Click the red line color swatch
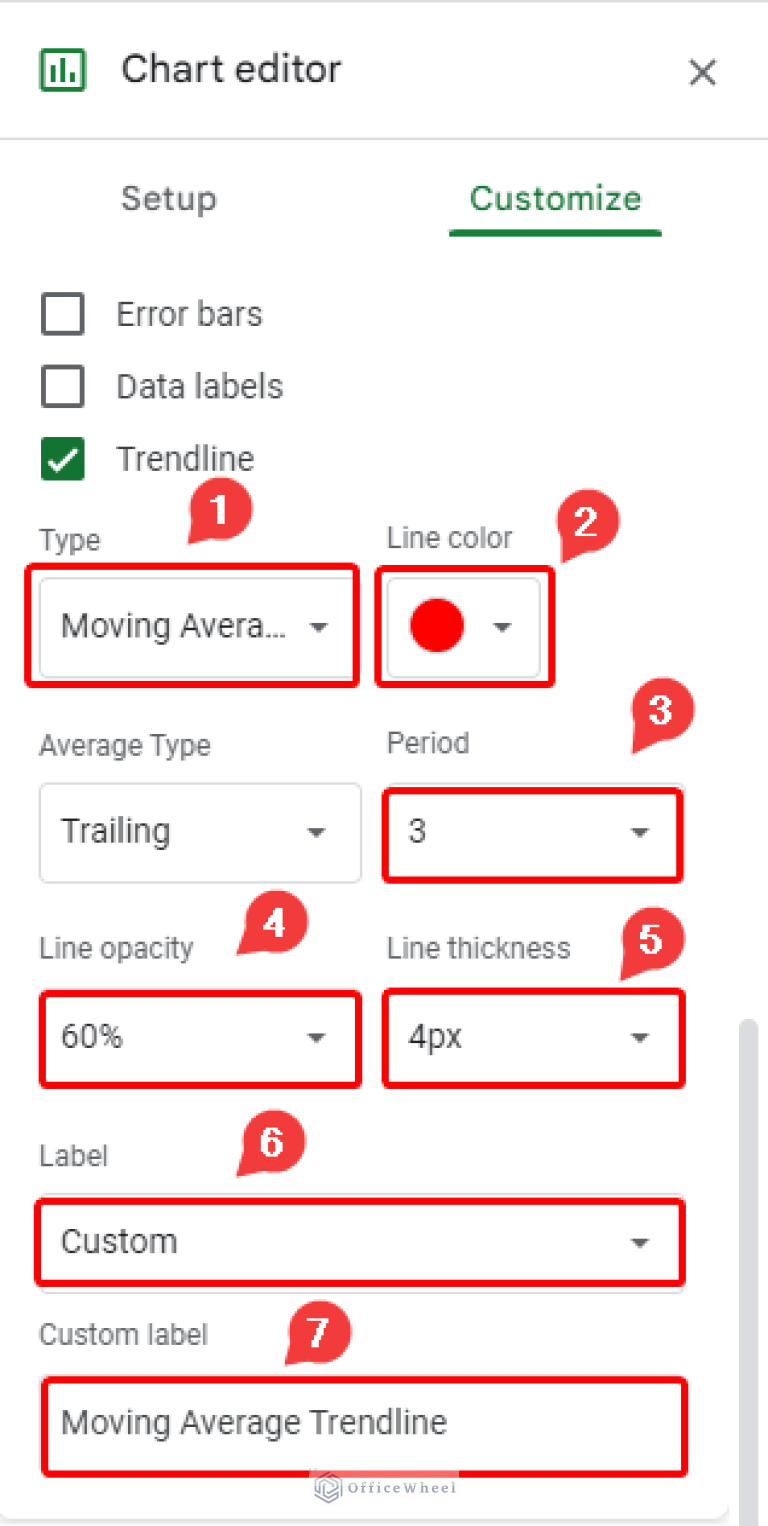Screen dimensions: 768x1526 [x=438, y=626]
